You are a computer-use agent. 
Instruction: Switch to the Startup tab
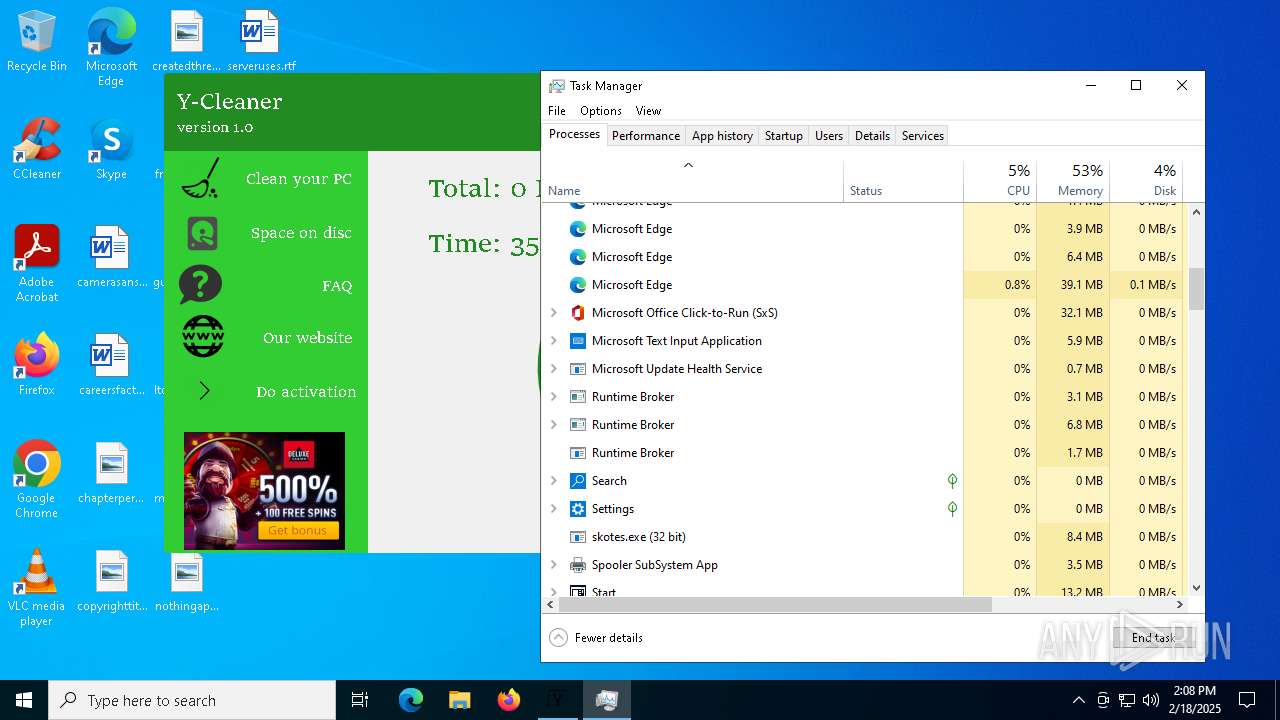[784, 136]
